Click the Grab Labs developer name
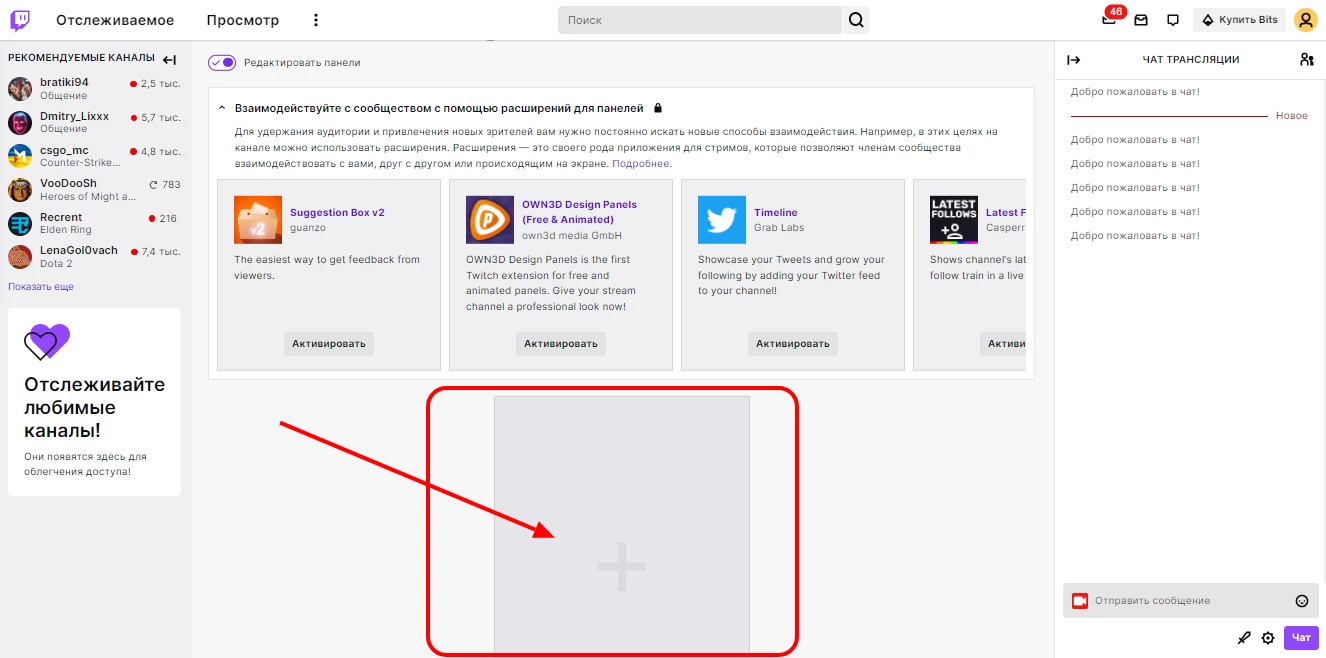Image resolution: width=1326 pixels, height=658 pixels. pos(778,228)
